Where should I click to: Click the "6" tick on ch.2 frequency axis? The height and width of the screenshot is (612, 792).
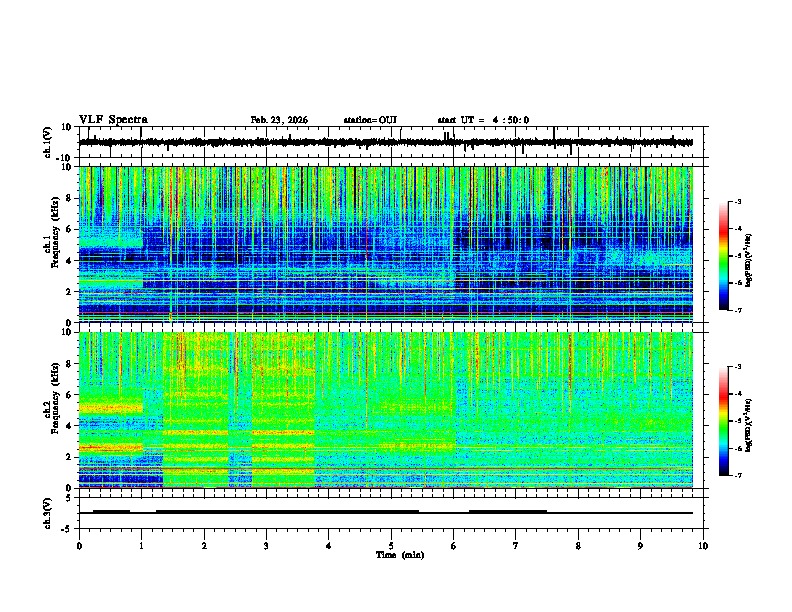pos(70,395)
